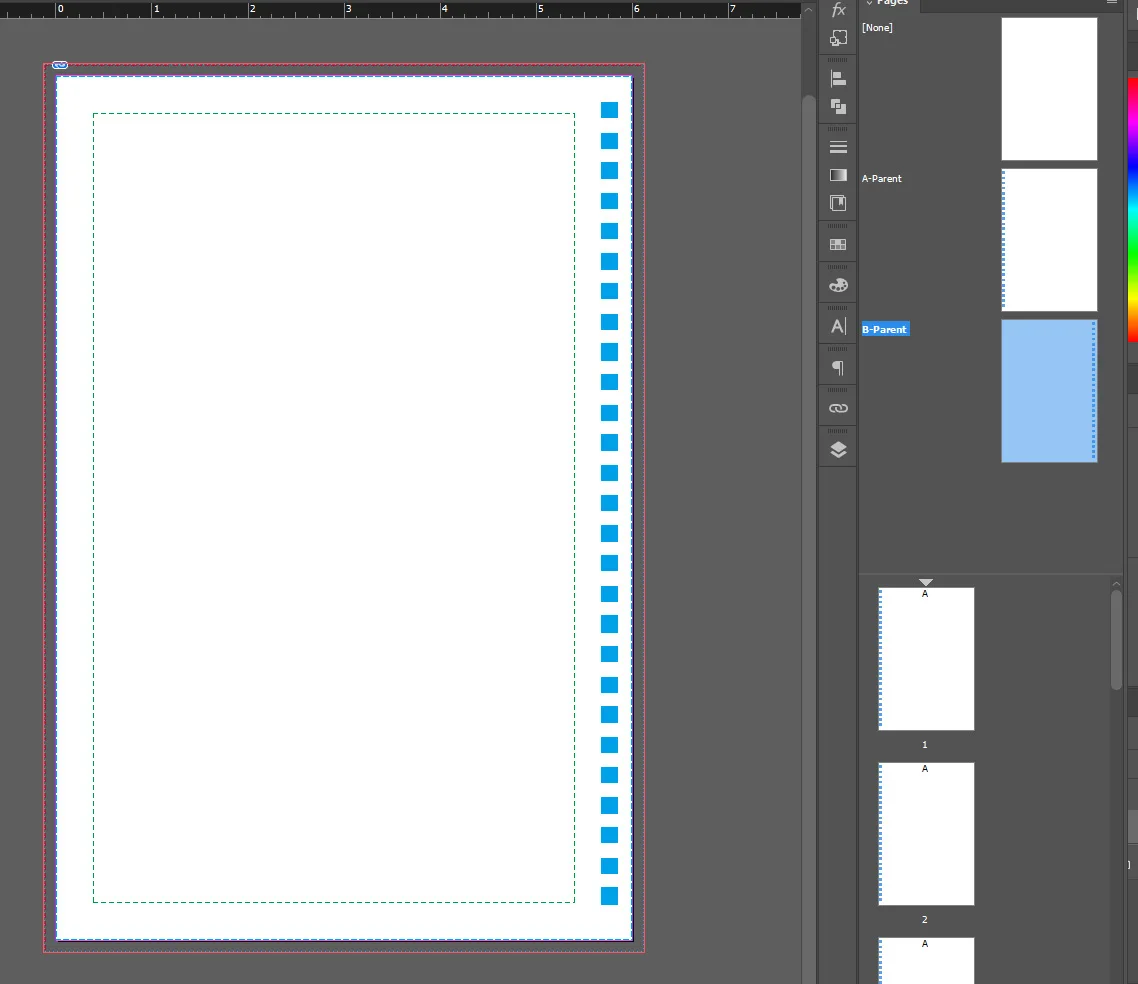The image size is (1138, 984).
Task: Open the Pages panel flyout menu
Action: [1111, 2]
